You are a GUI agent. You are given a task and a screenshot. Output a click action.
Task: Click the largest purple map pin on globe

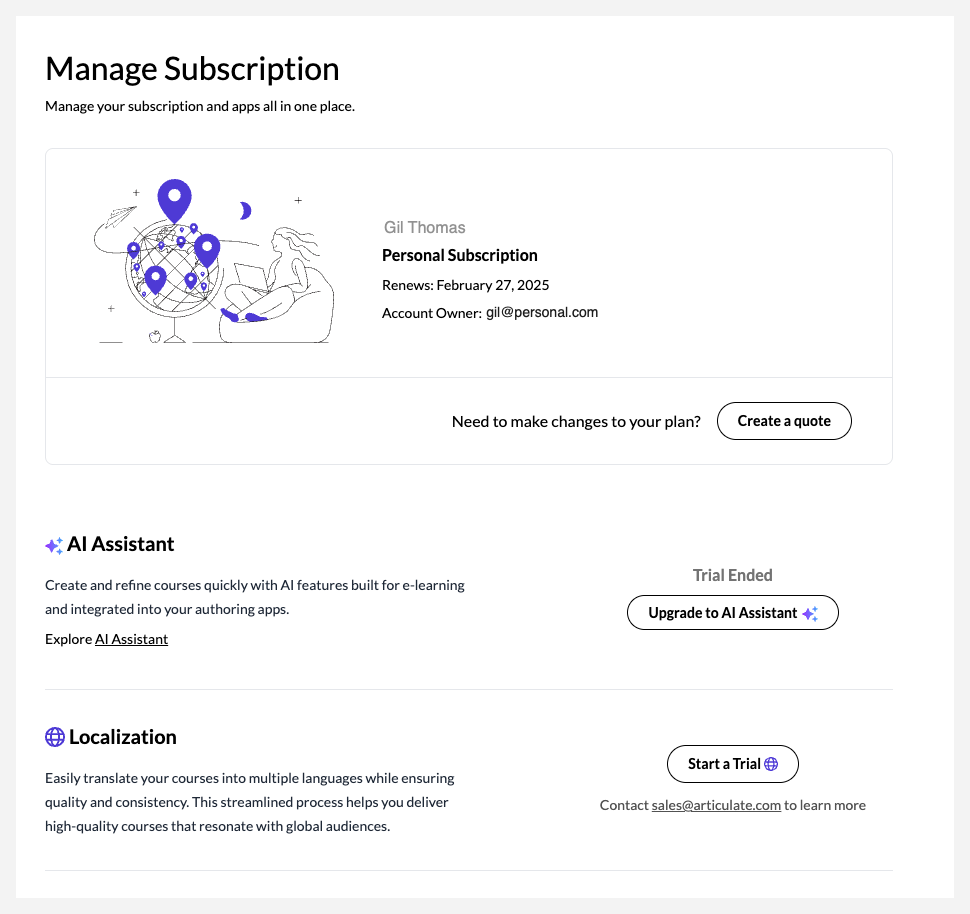click(x=174, y=200)
